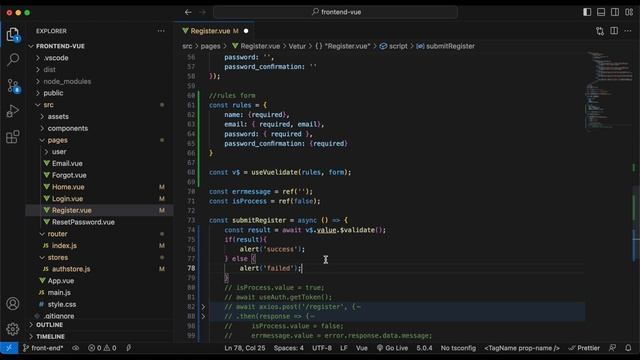This screenshot has height=360, width=640.
Task: Toggle the secondary side bar layout icon
Action: point(615,12)
